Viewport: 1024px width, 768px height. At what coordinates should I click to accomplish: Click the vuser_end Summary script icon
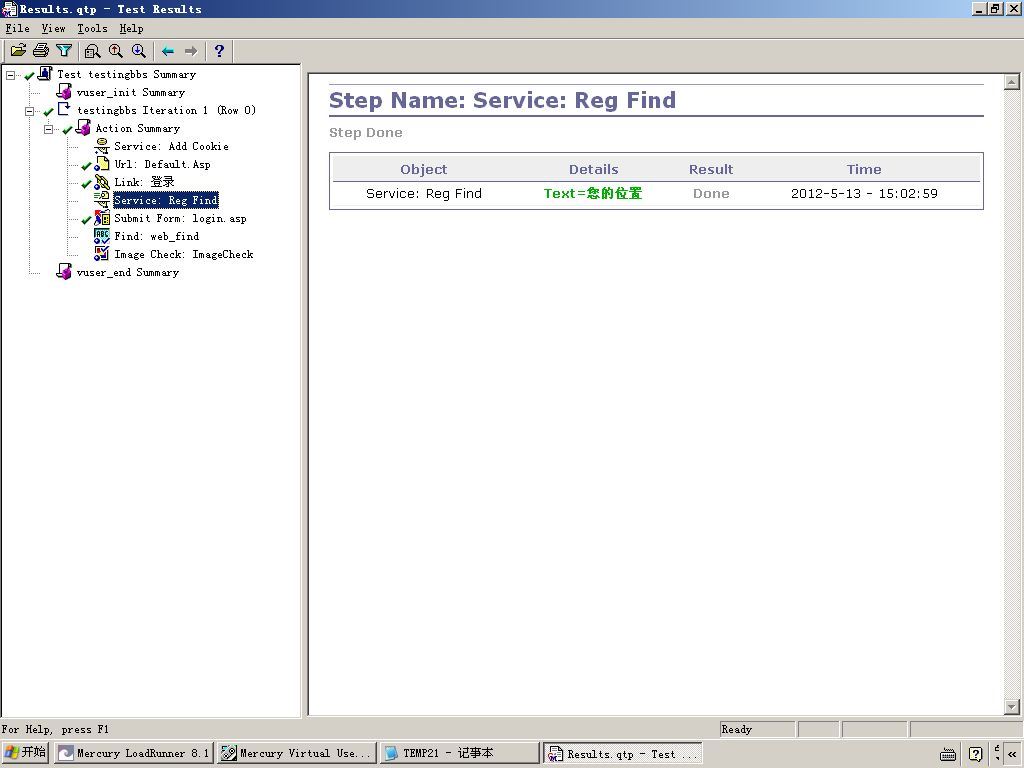tap(64, 272)
